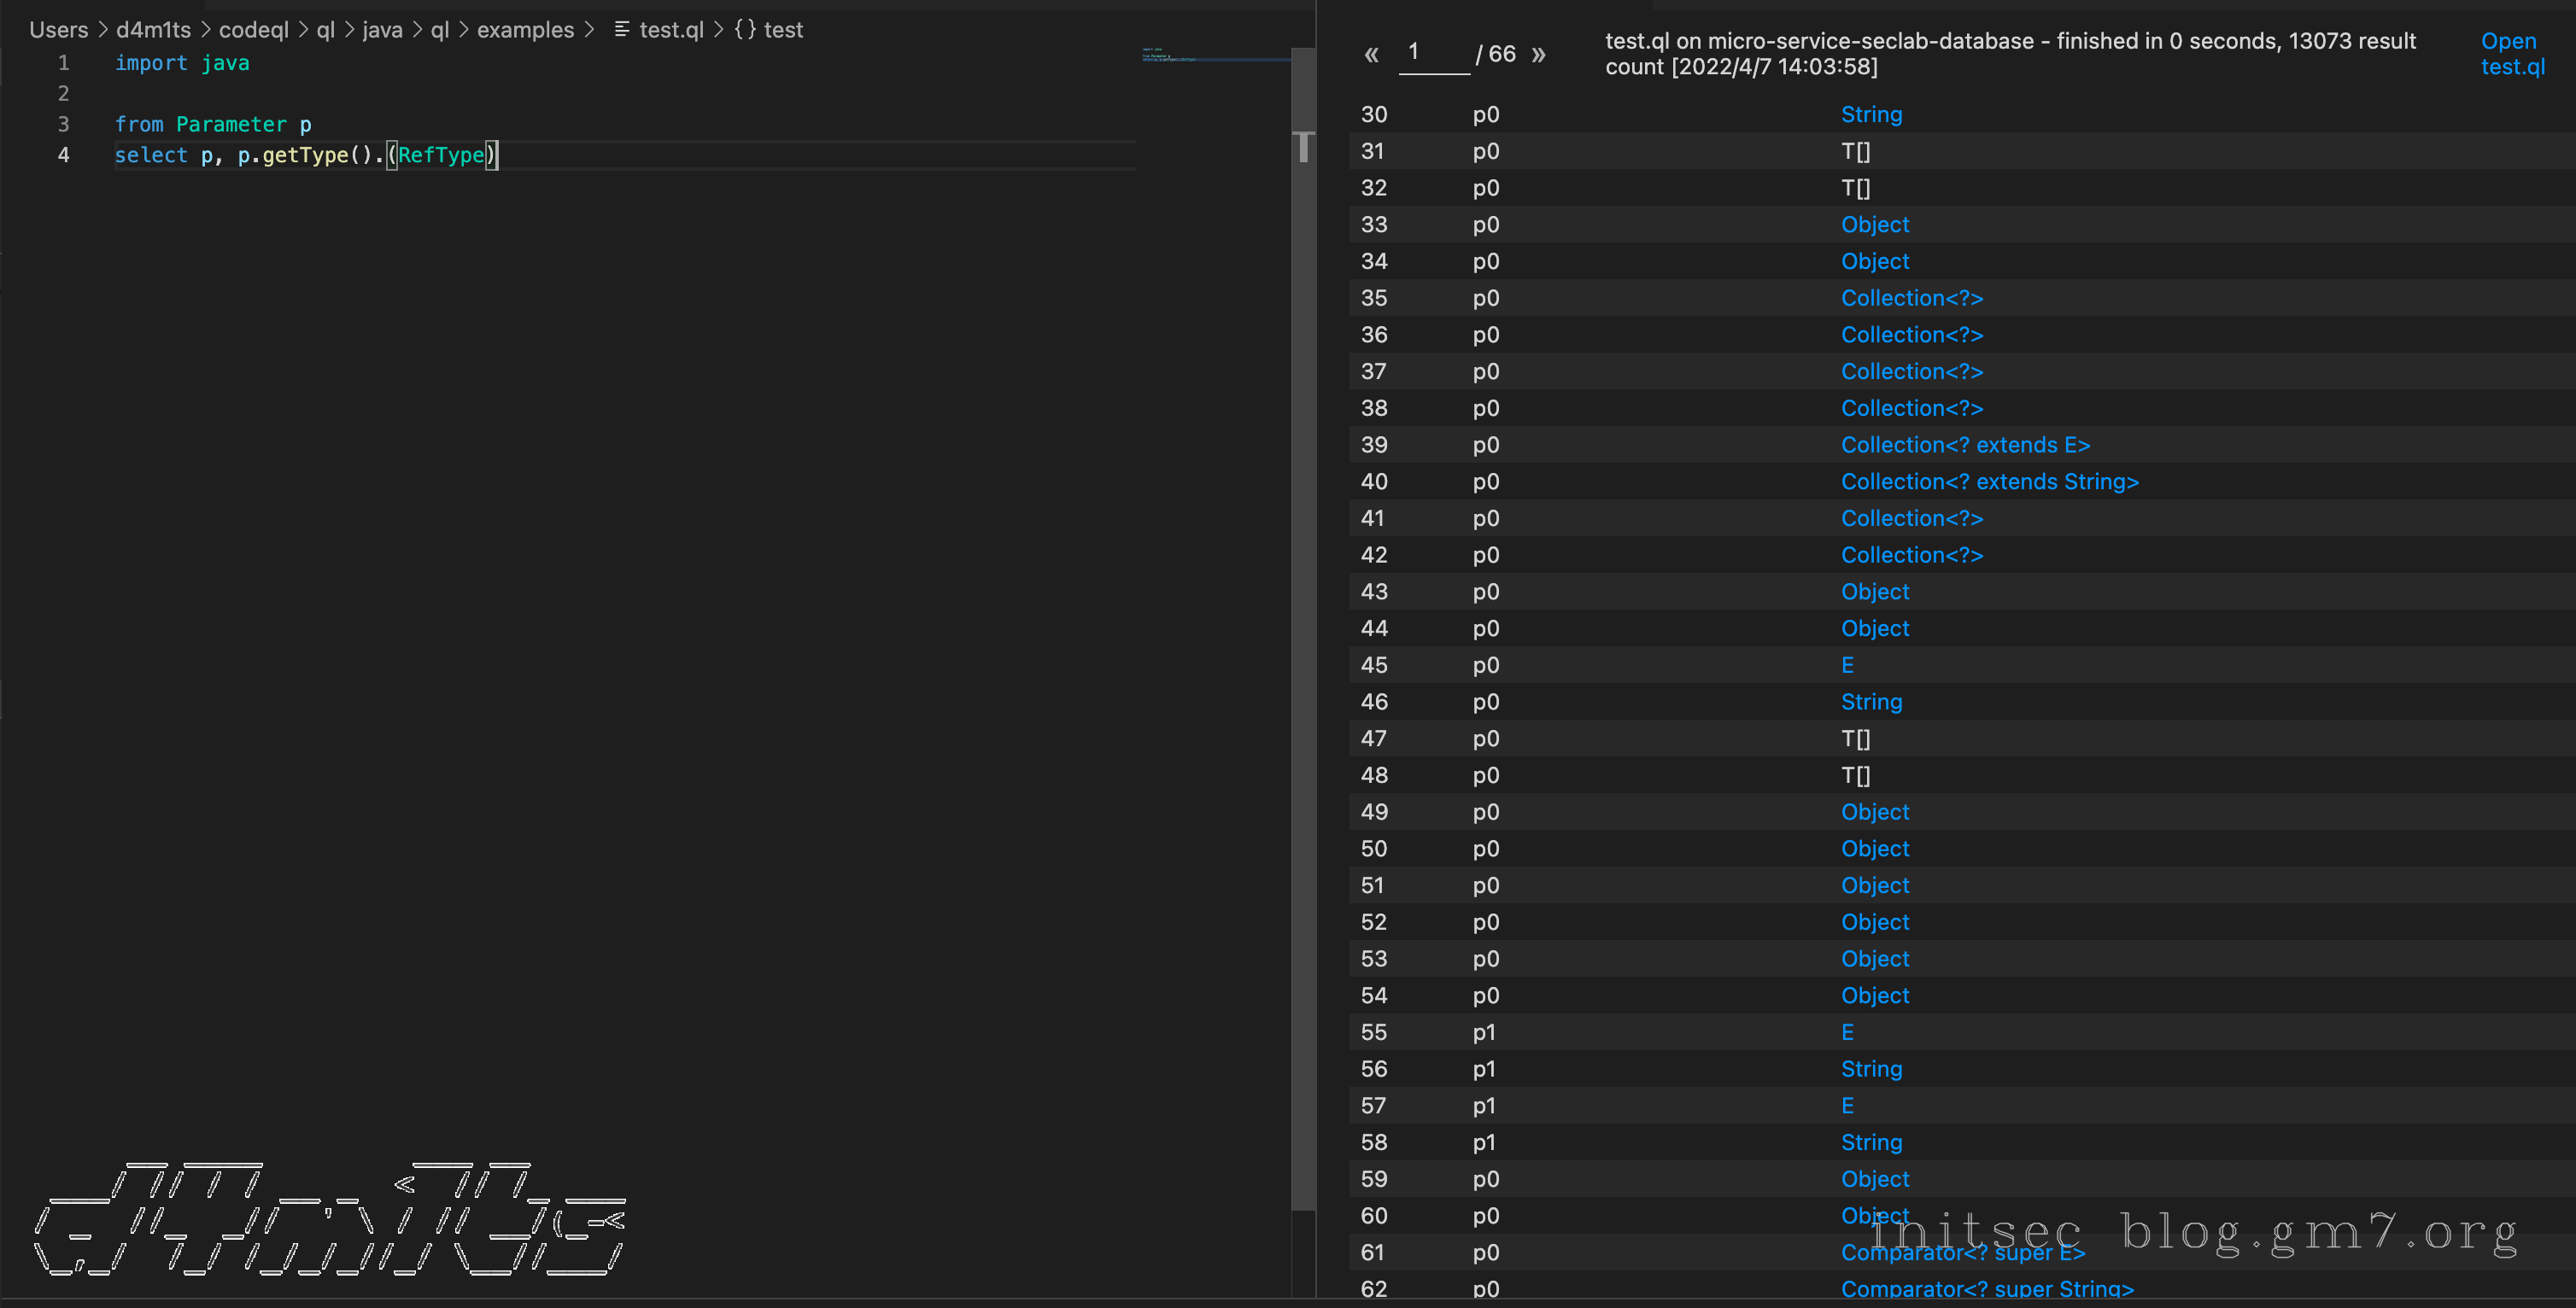The height and width of the screenshot is (1308, 2576).
Task: Click line number 4 in gutter
Action: (x=63, y=155)
